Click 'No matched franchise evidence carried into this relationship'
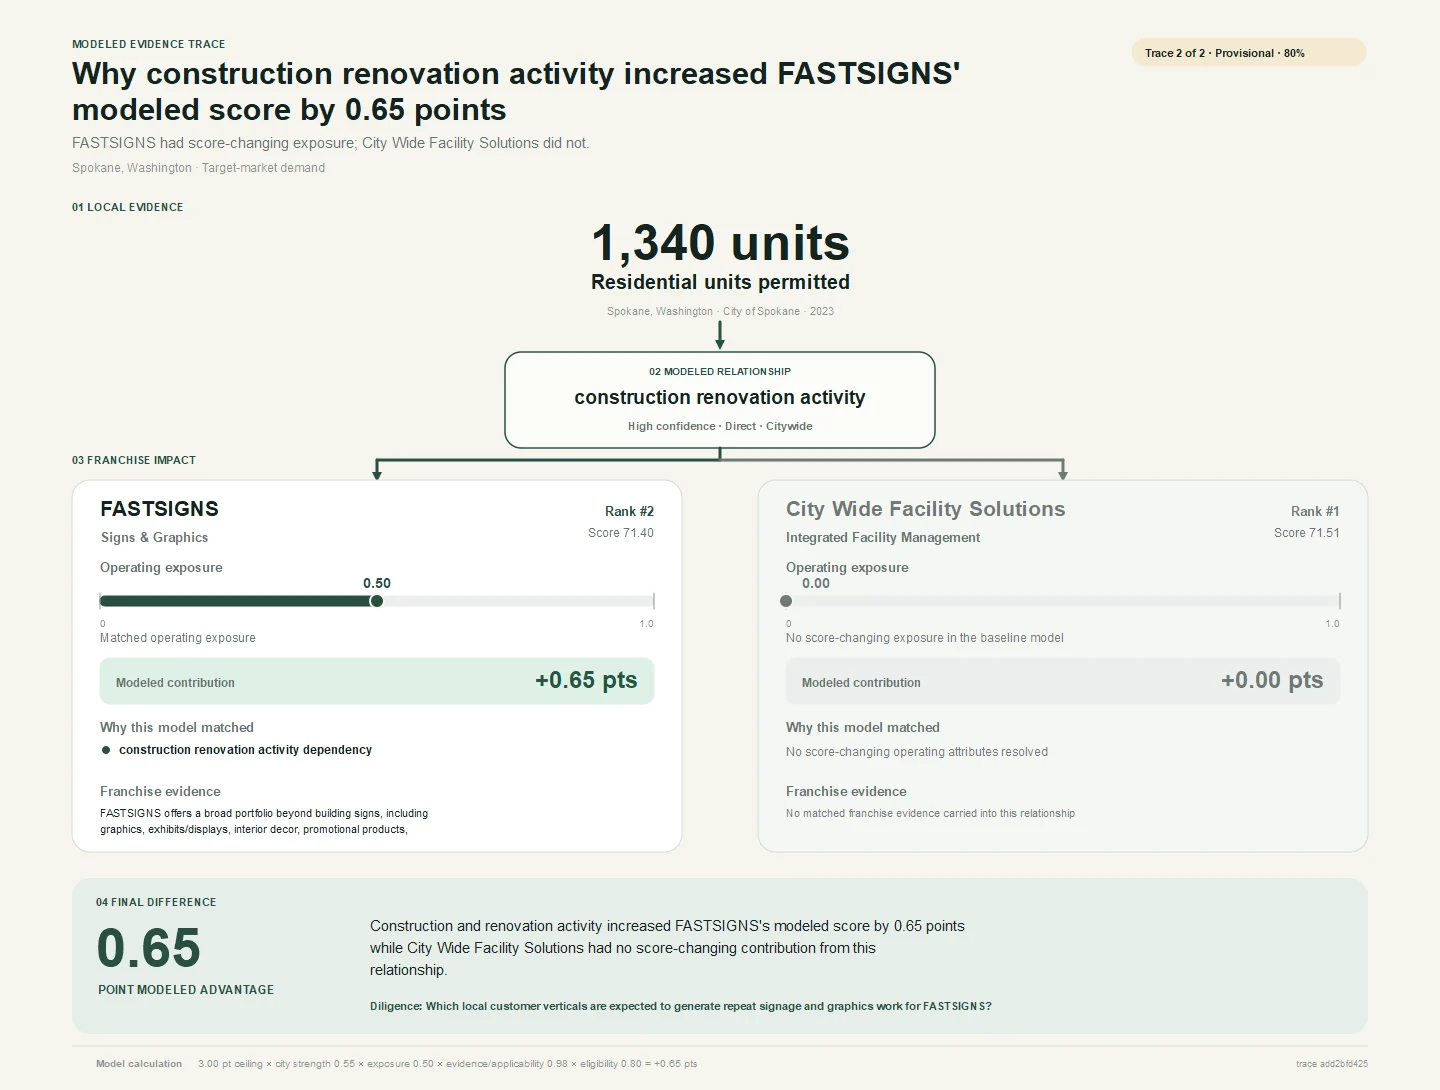The height and width of the screenshot is (1090, 1440). [930, 813]
